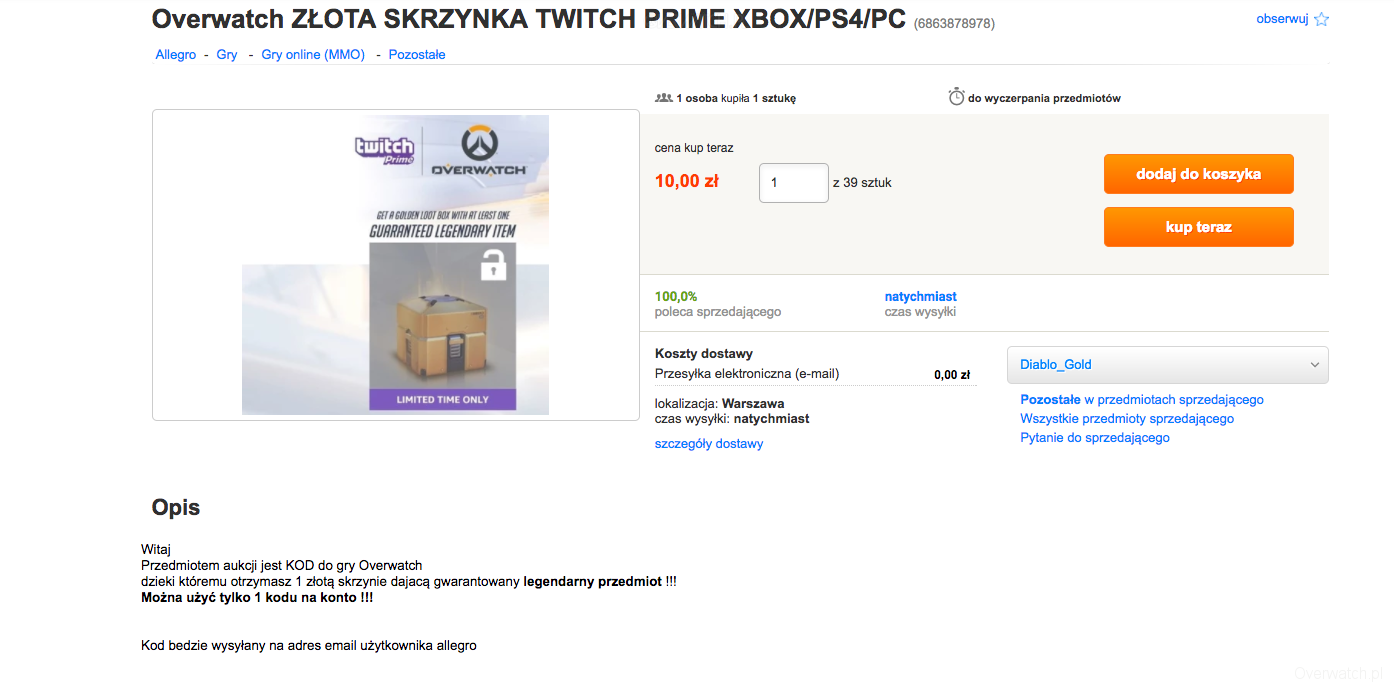Click the quantity input field
Screen dimensions: 1394x692
click(x=794, y=183)
